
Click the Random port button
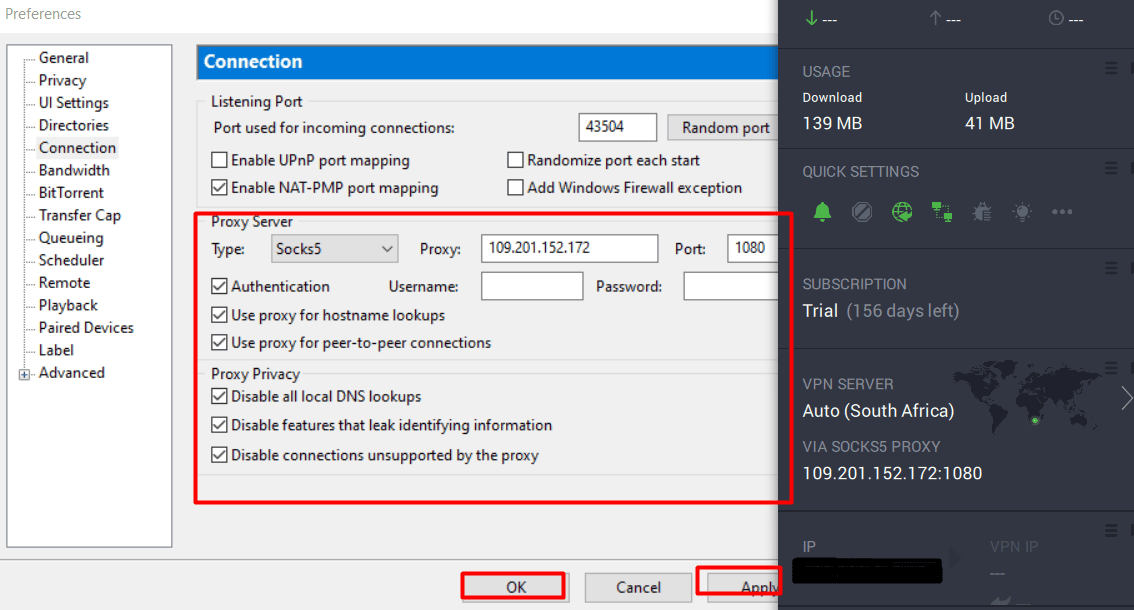(722, 127)
